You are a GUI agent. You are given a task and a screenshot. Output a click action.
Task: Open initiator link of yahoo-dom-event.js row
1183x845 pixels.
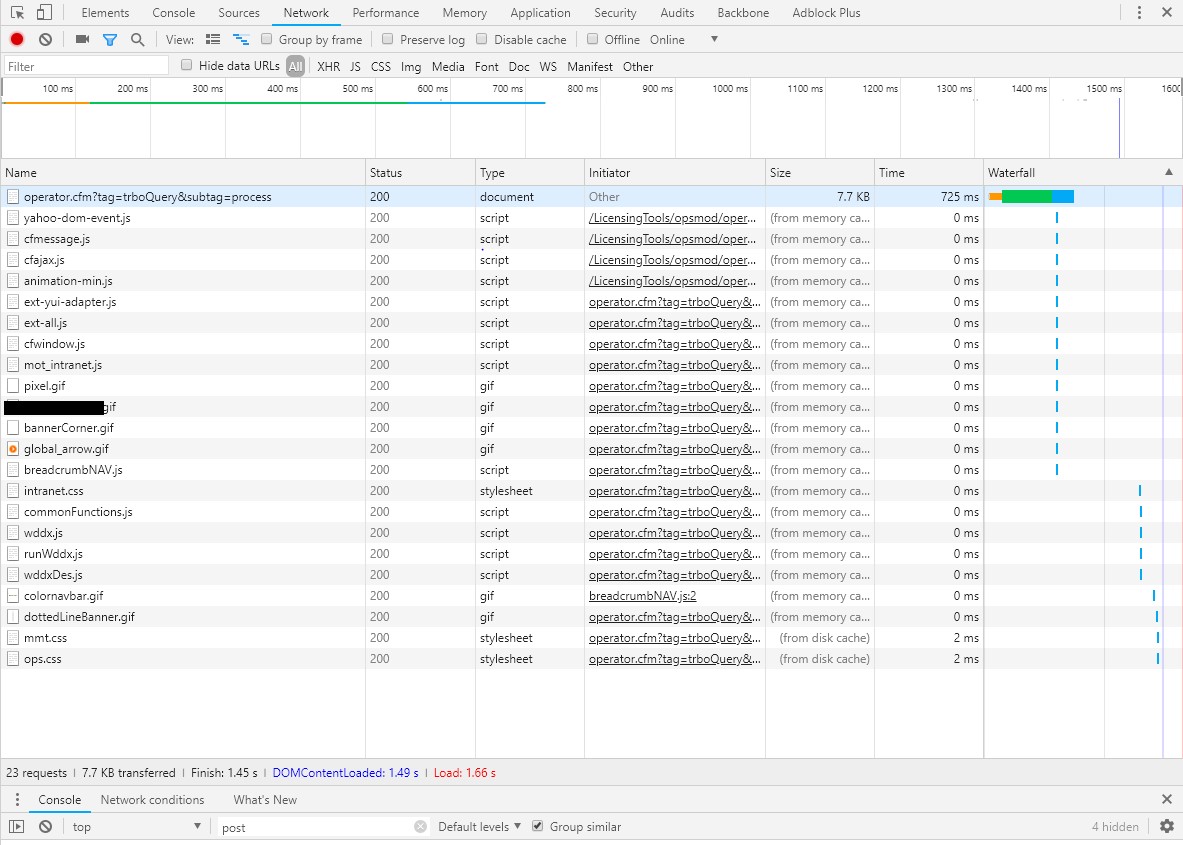click(672, 218)
